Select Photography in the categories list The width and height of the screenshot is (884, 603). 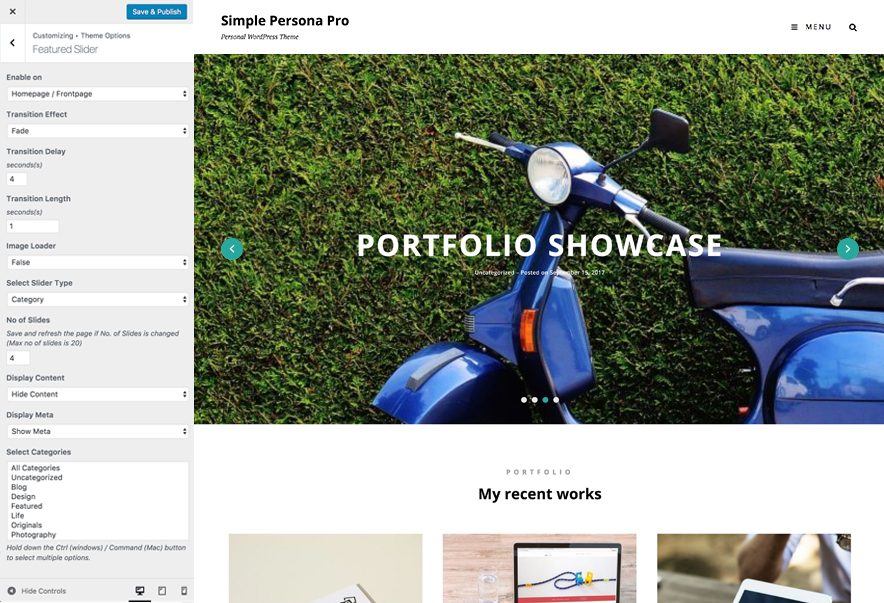coord(34,534)
